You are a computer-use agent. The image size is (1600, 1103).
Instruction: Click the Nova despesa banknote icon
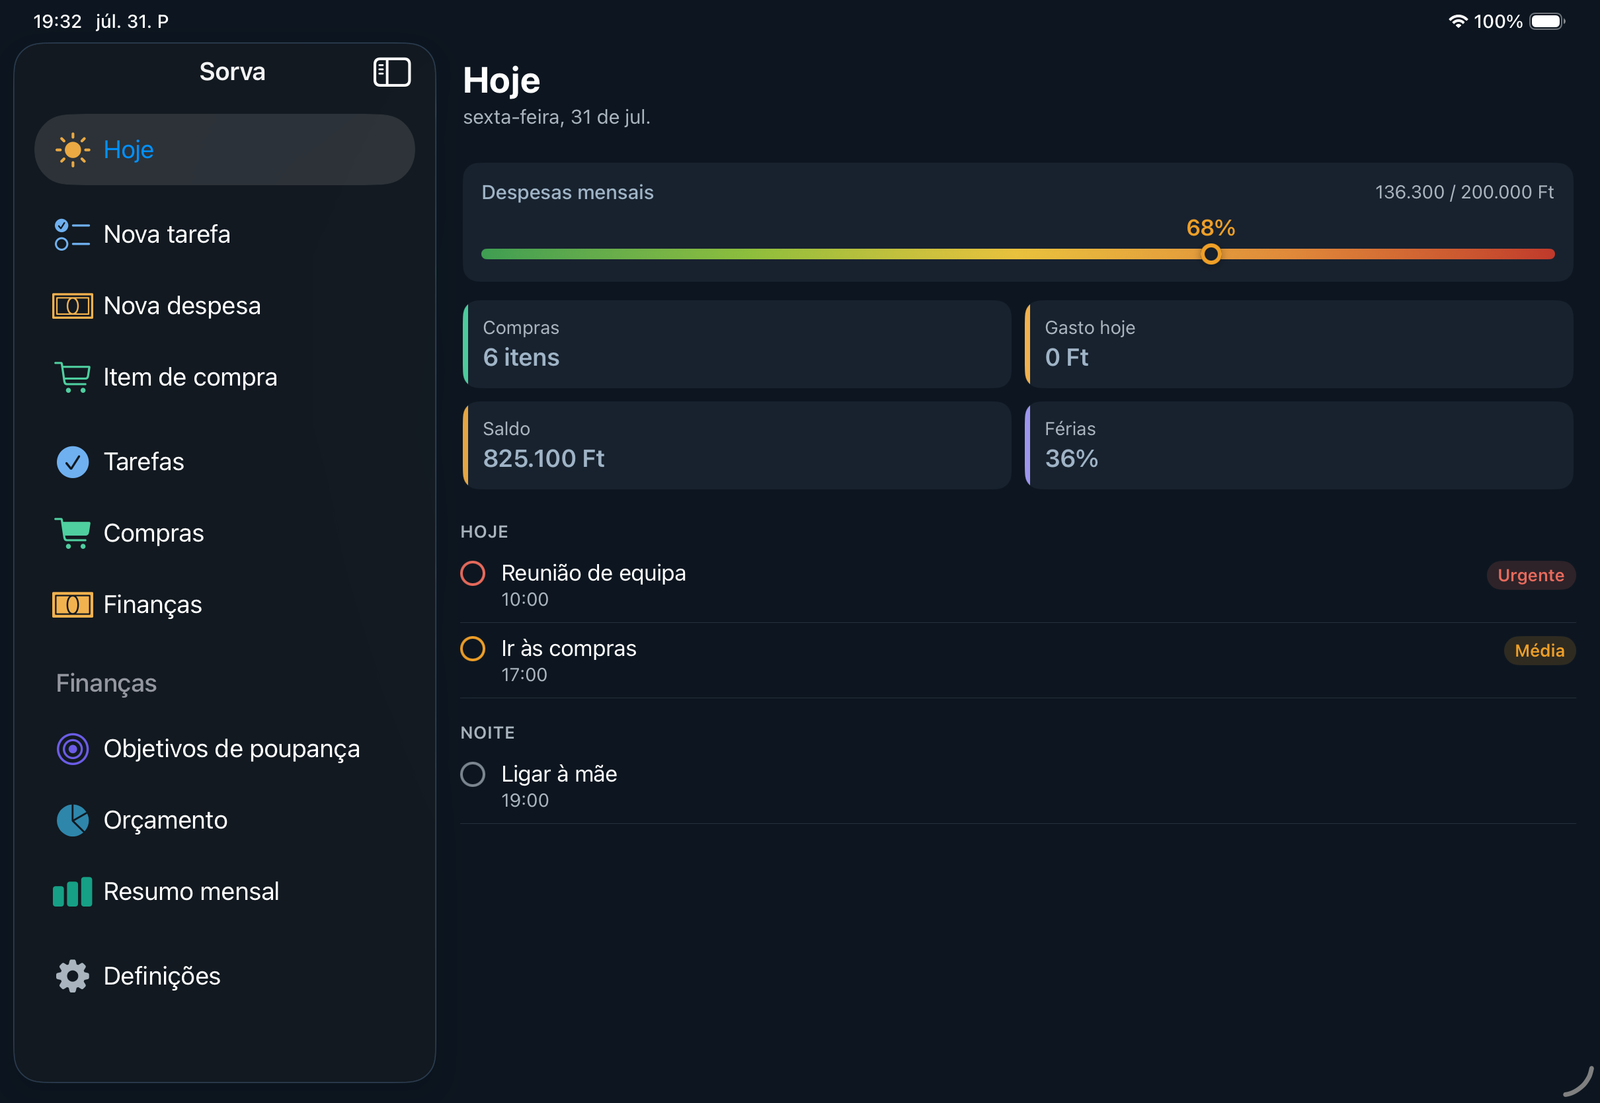coord(72,306)
